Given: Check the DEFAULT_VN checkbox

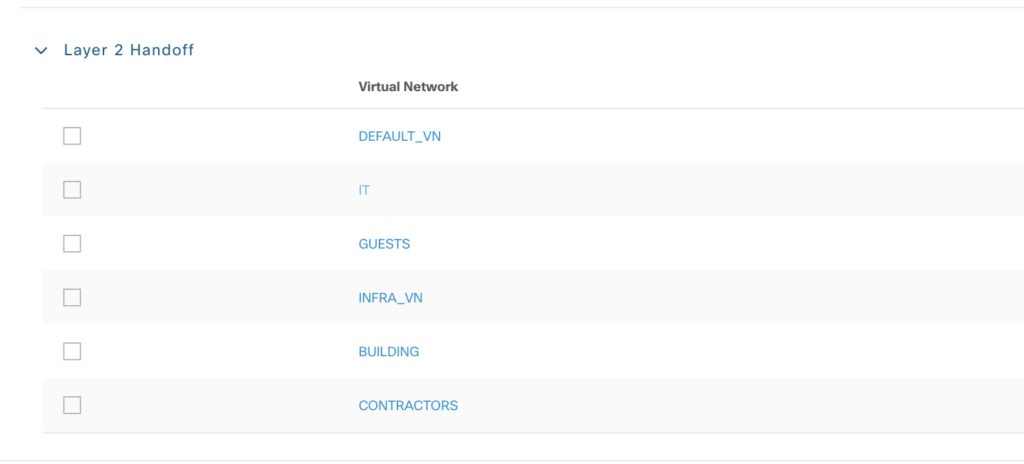Looking at the screenshot, I should pyautogui.click(x=72, y=136).
